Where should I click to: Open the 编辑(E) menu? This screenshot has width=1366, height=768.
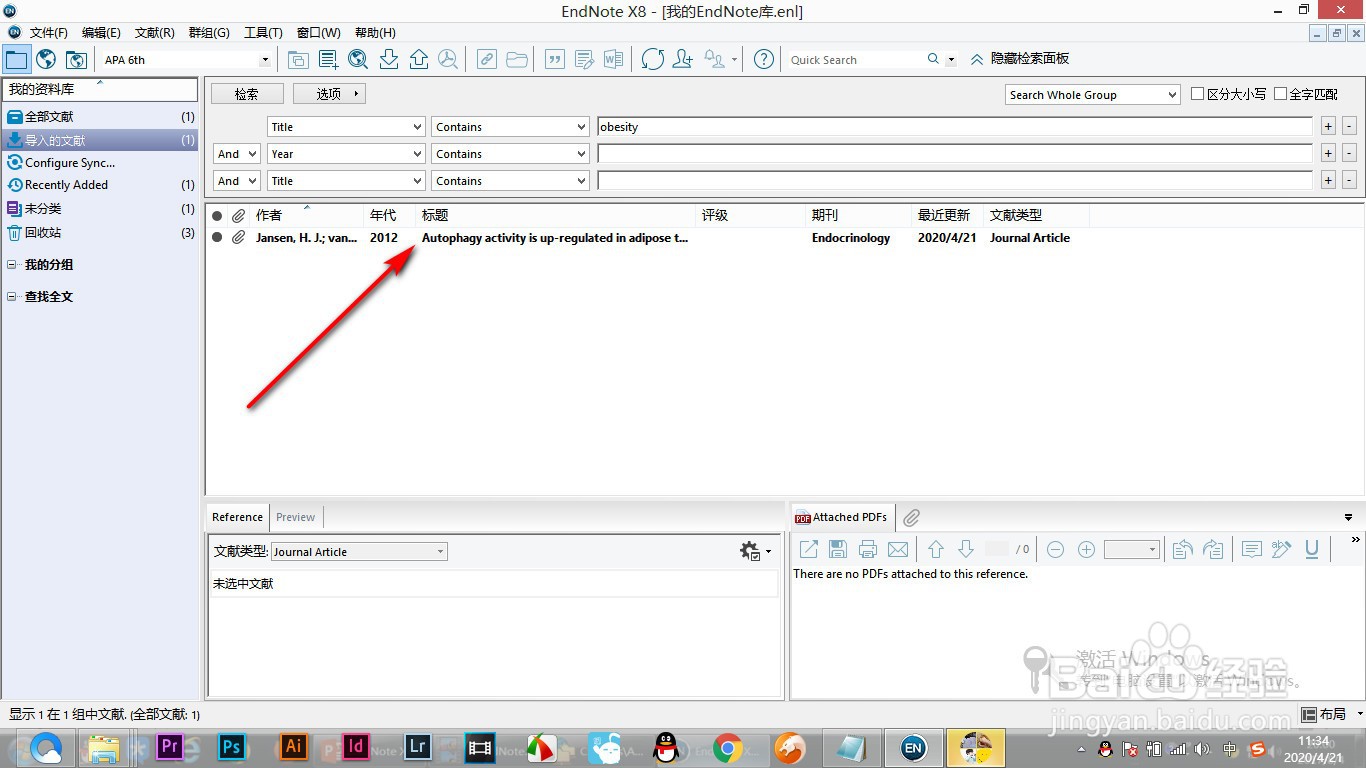pyautogui.click(x=101, y=33)
